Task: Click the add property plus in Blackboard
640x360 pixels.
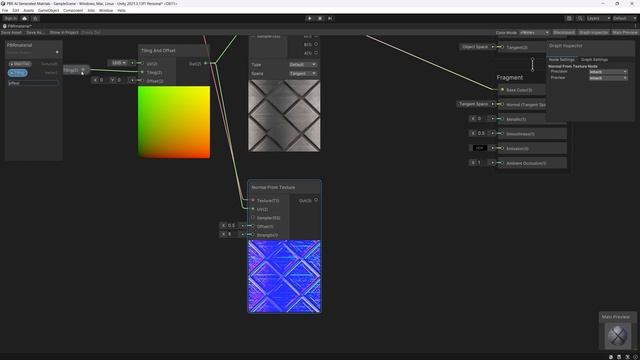Action: [x=57, y=52]
